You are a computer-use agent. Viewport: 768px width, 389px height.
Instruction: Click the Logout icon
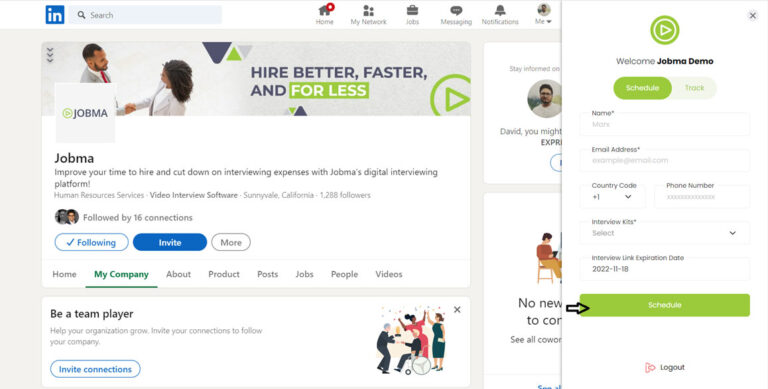650,367
